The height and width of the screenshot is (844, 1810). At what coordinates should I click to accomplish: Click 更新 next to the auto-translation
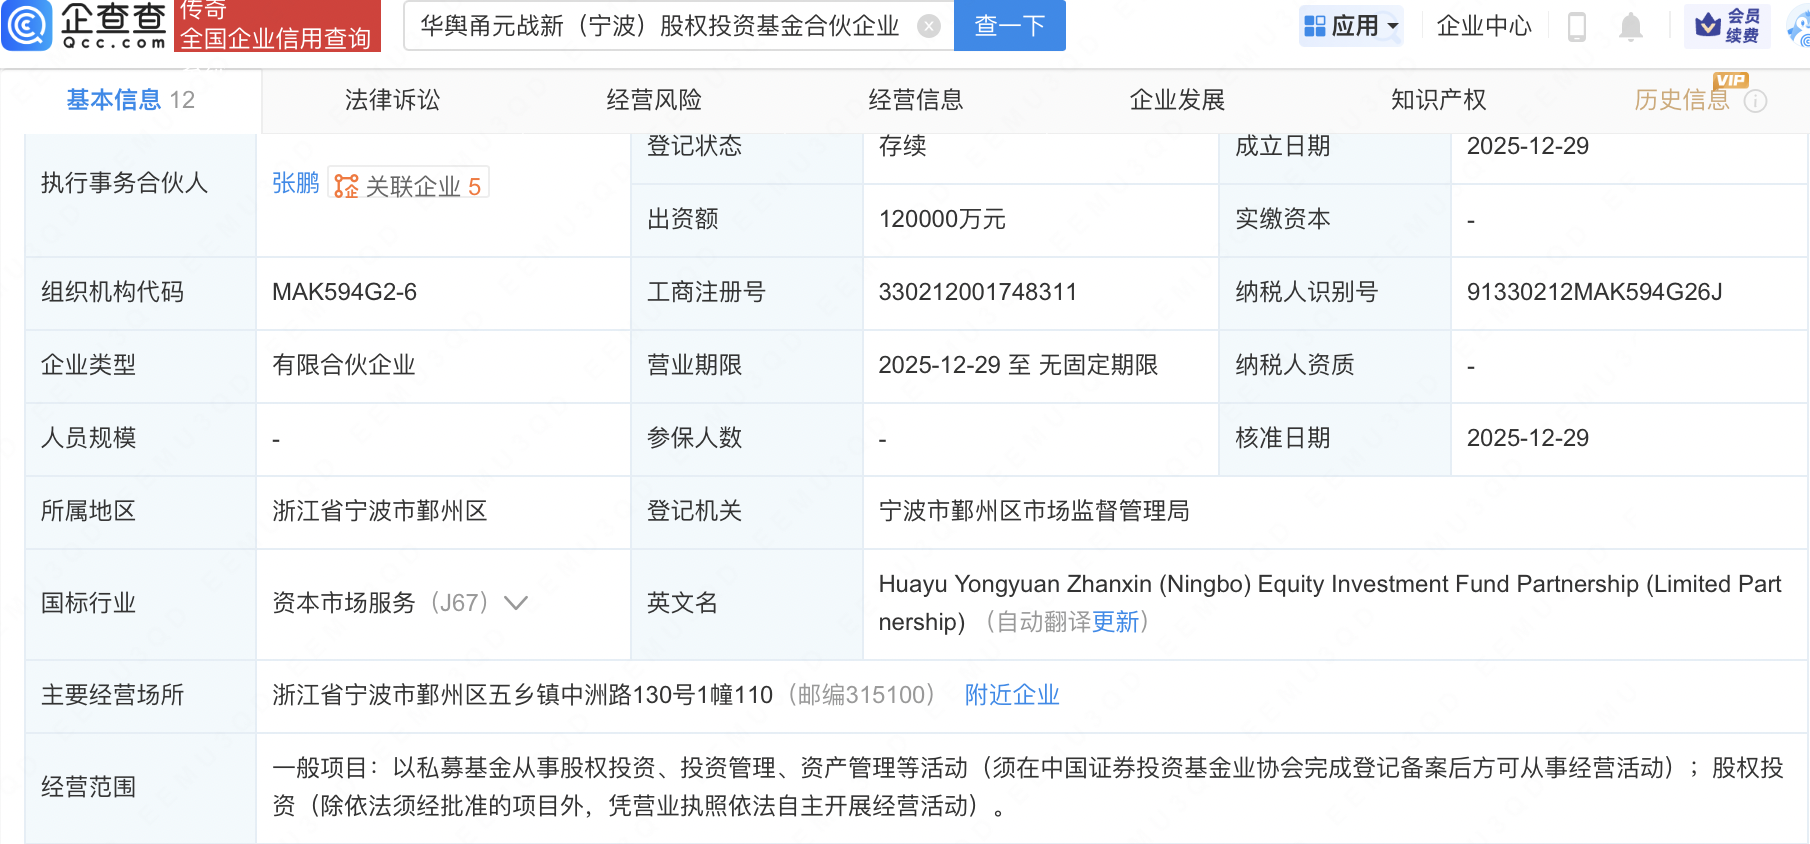point(1115,622)
